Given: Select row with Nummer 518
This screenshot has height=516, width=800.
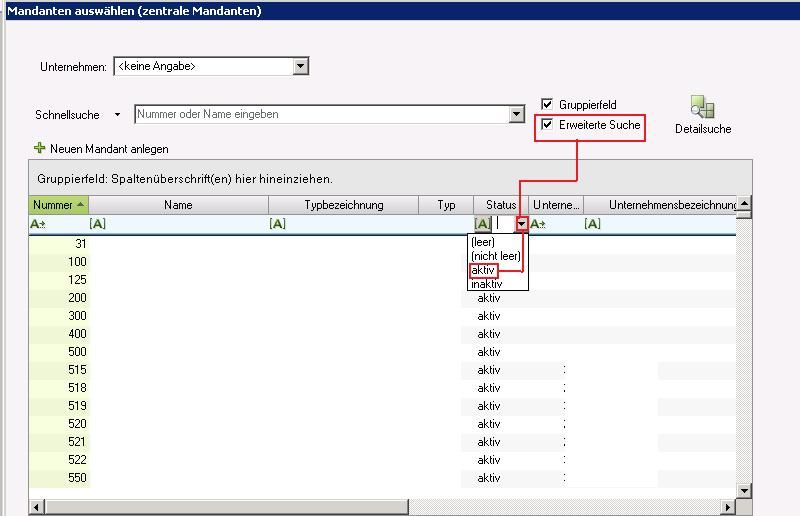Looking at the screenshot, I should point(382,388).
